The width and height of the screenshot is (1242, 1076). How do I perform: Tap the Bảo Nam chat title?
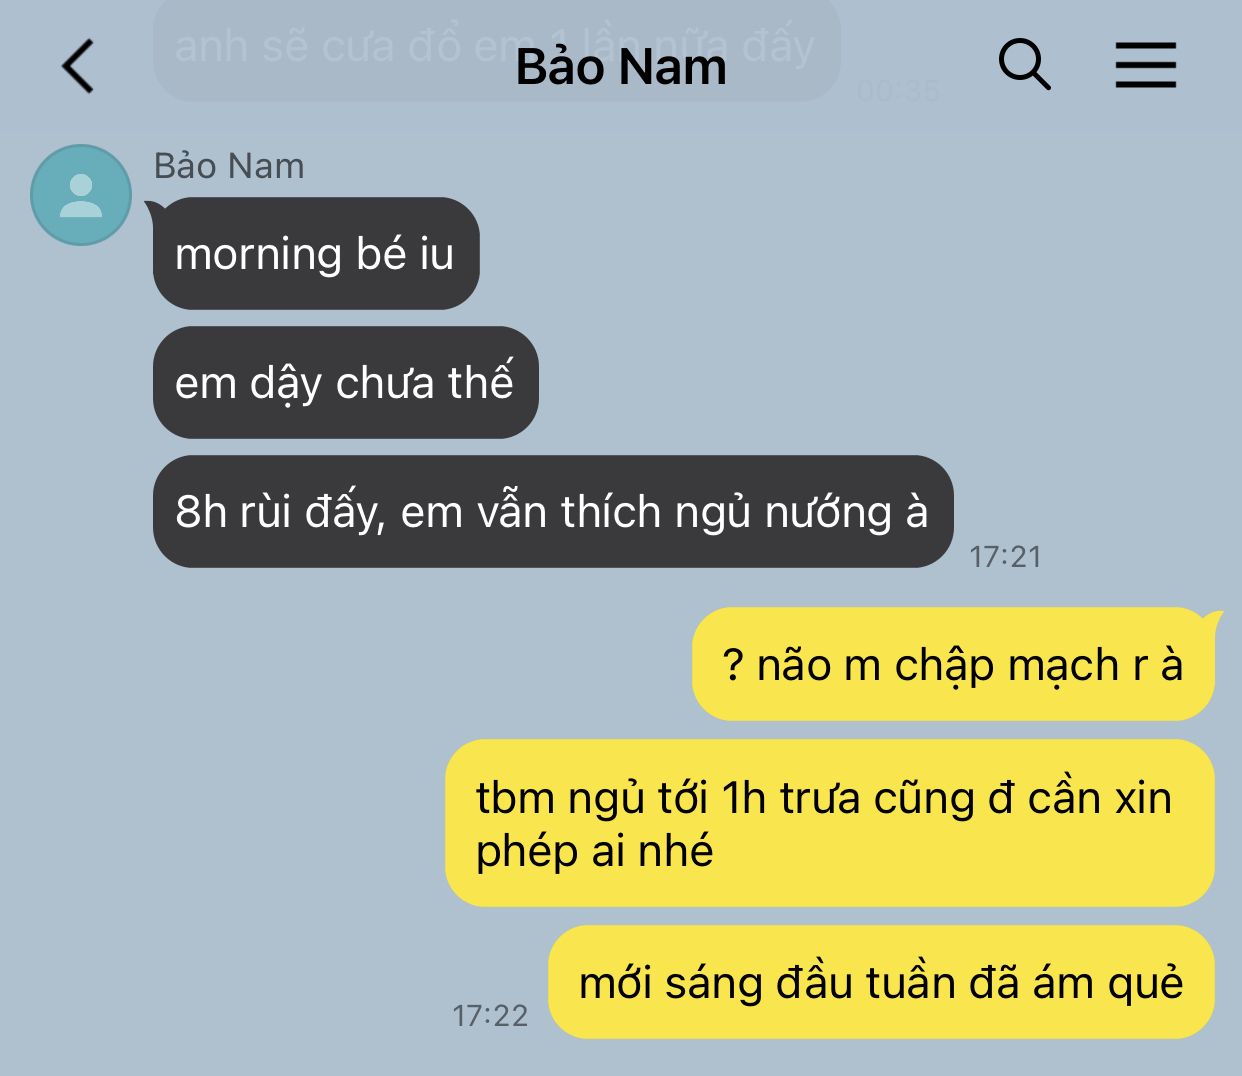[621, 67]
